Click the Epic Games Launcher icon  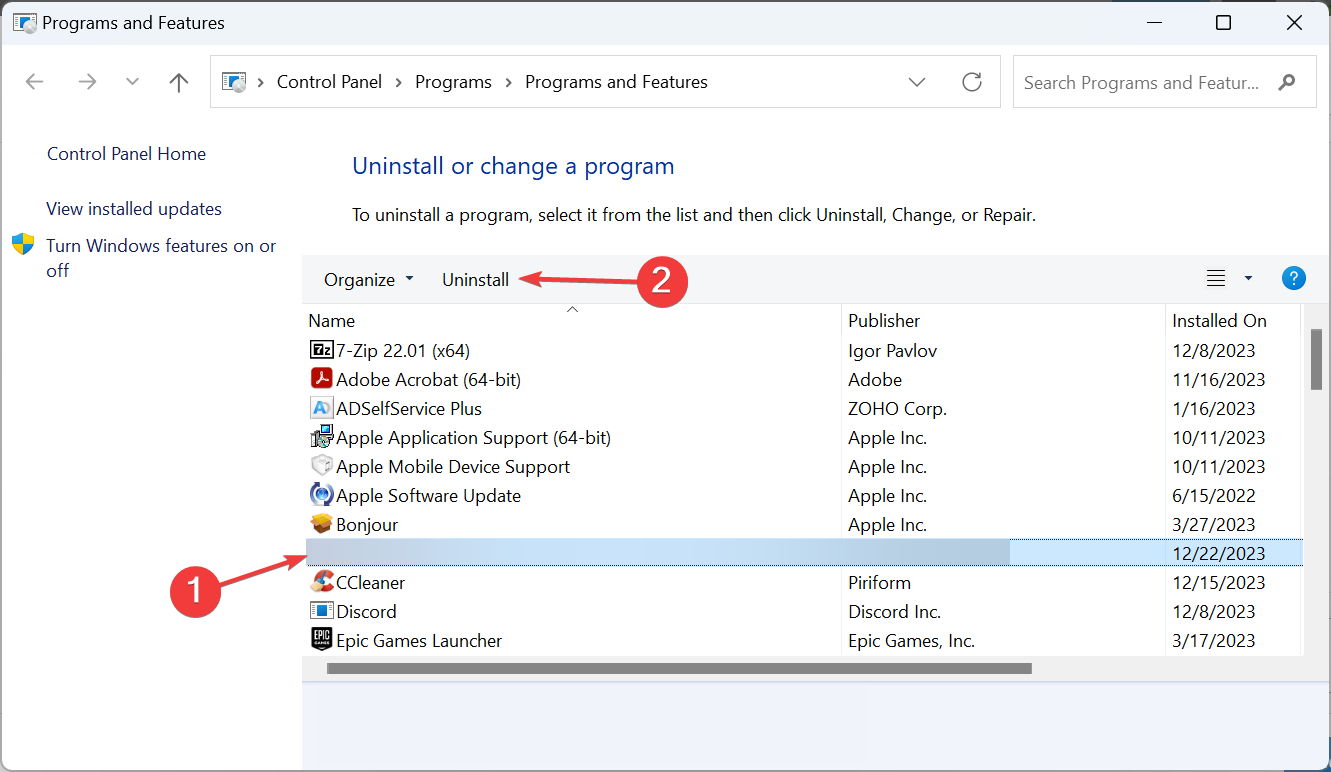321,640
